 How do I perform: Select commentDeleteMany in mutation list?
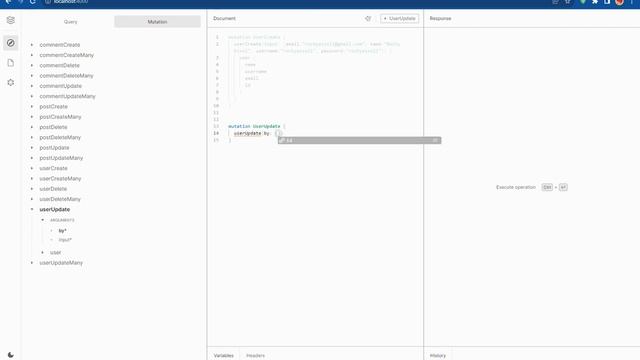[67, 76]
